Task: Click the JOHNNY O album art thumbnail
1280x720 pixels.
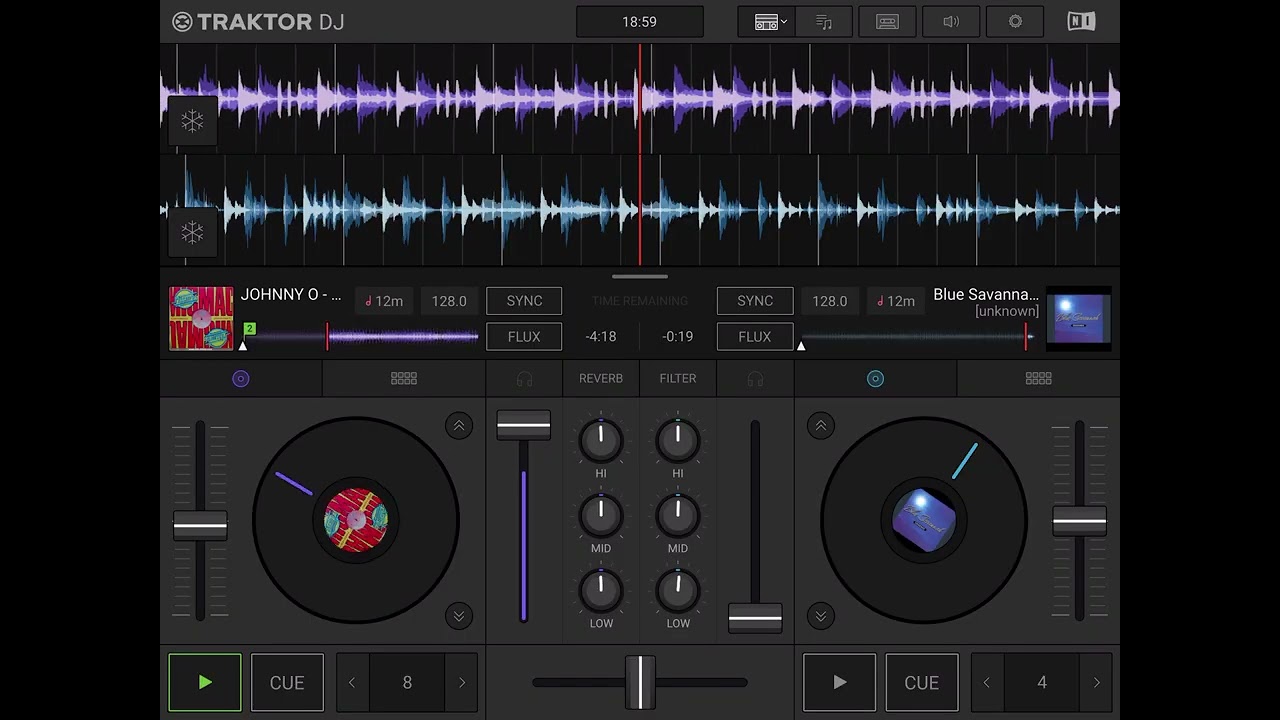Action: pyautogui.click(x=201, y=318)
